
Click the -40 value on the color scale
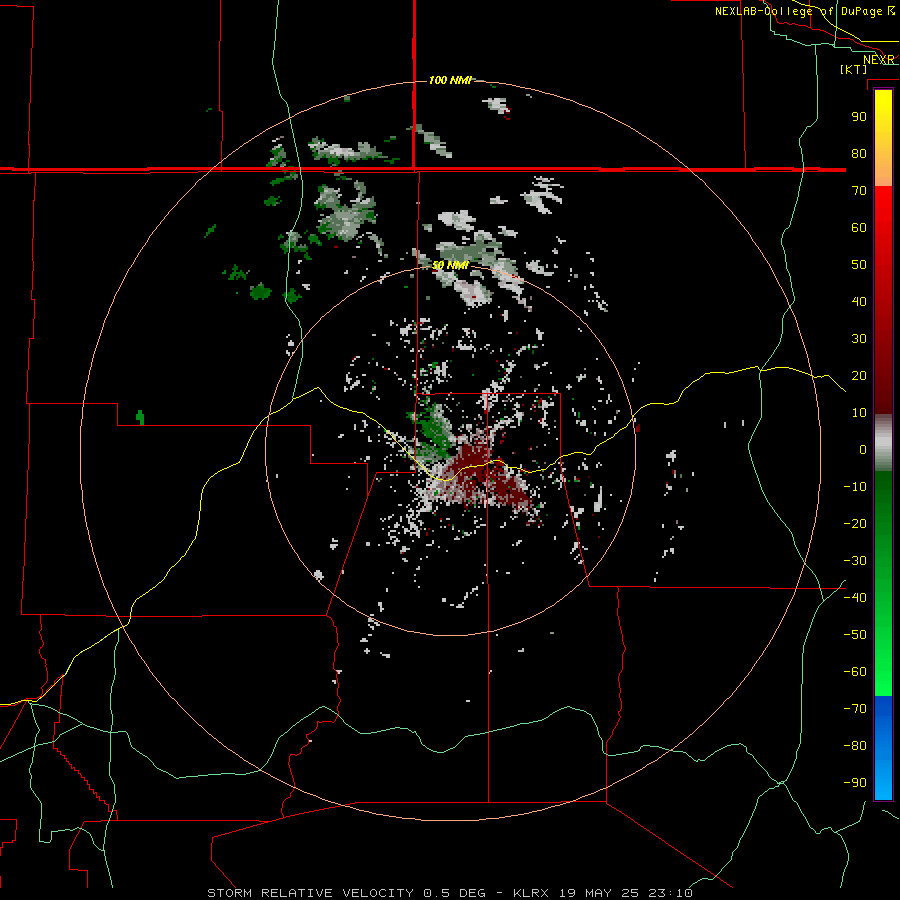point(855,598)
